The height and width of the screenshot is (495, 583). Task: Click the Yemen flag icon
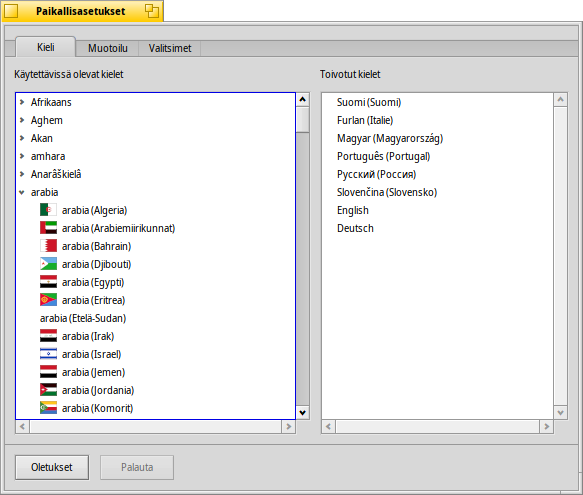[x=48, y=372]
